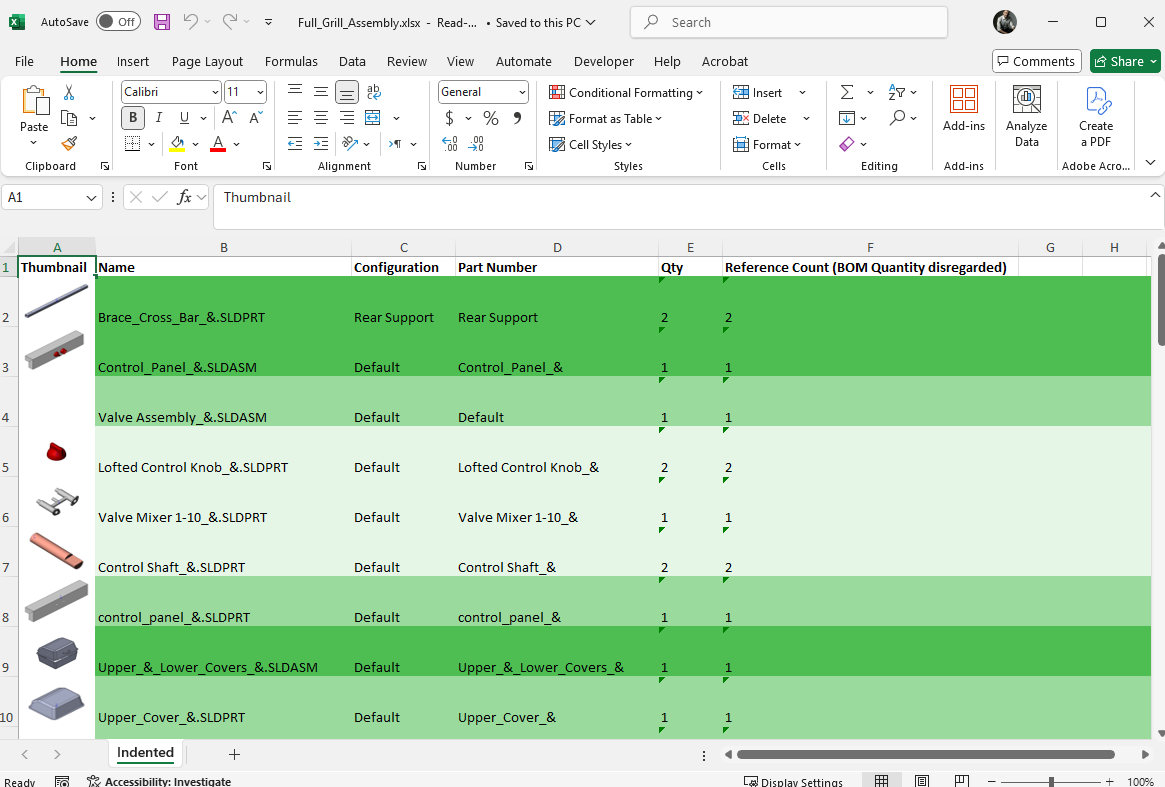Open the number format General dropdown
The width and height of the screenshot is (1165, 787).
tap(522, 92)
